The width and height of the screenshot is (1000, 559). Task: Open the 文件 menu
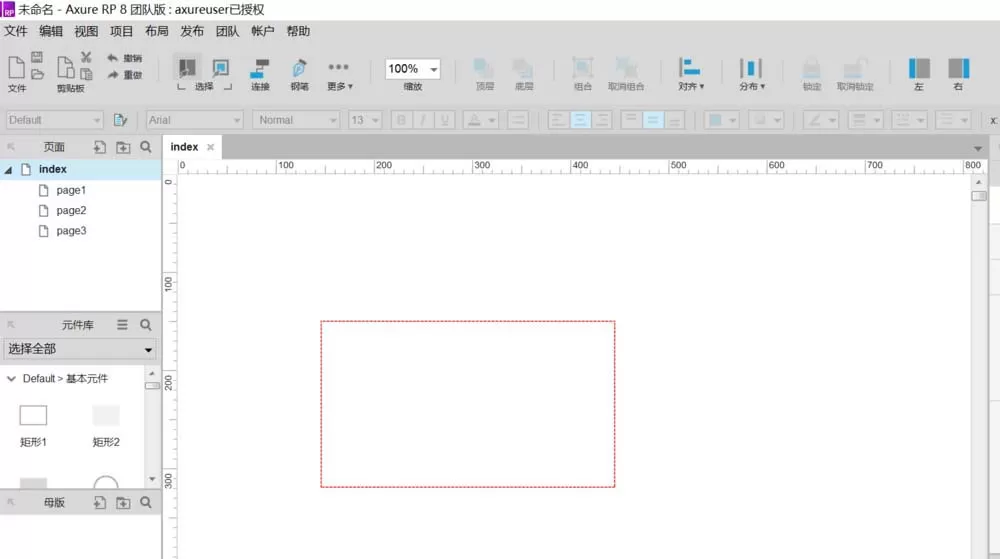pyautogui.click(x=16, y=31)
